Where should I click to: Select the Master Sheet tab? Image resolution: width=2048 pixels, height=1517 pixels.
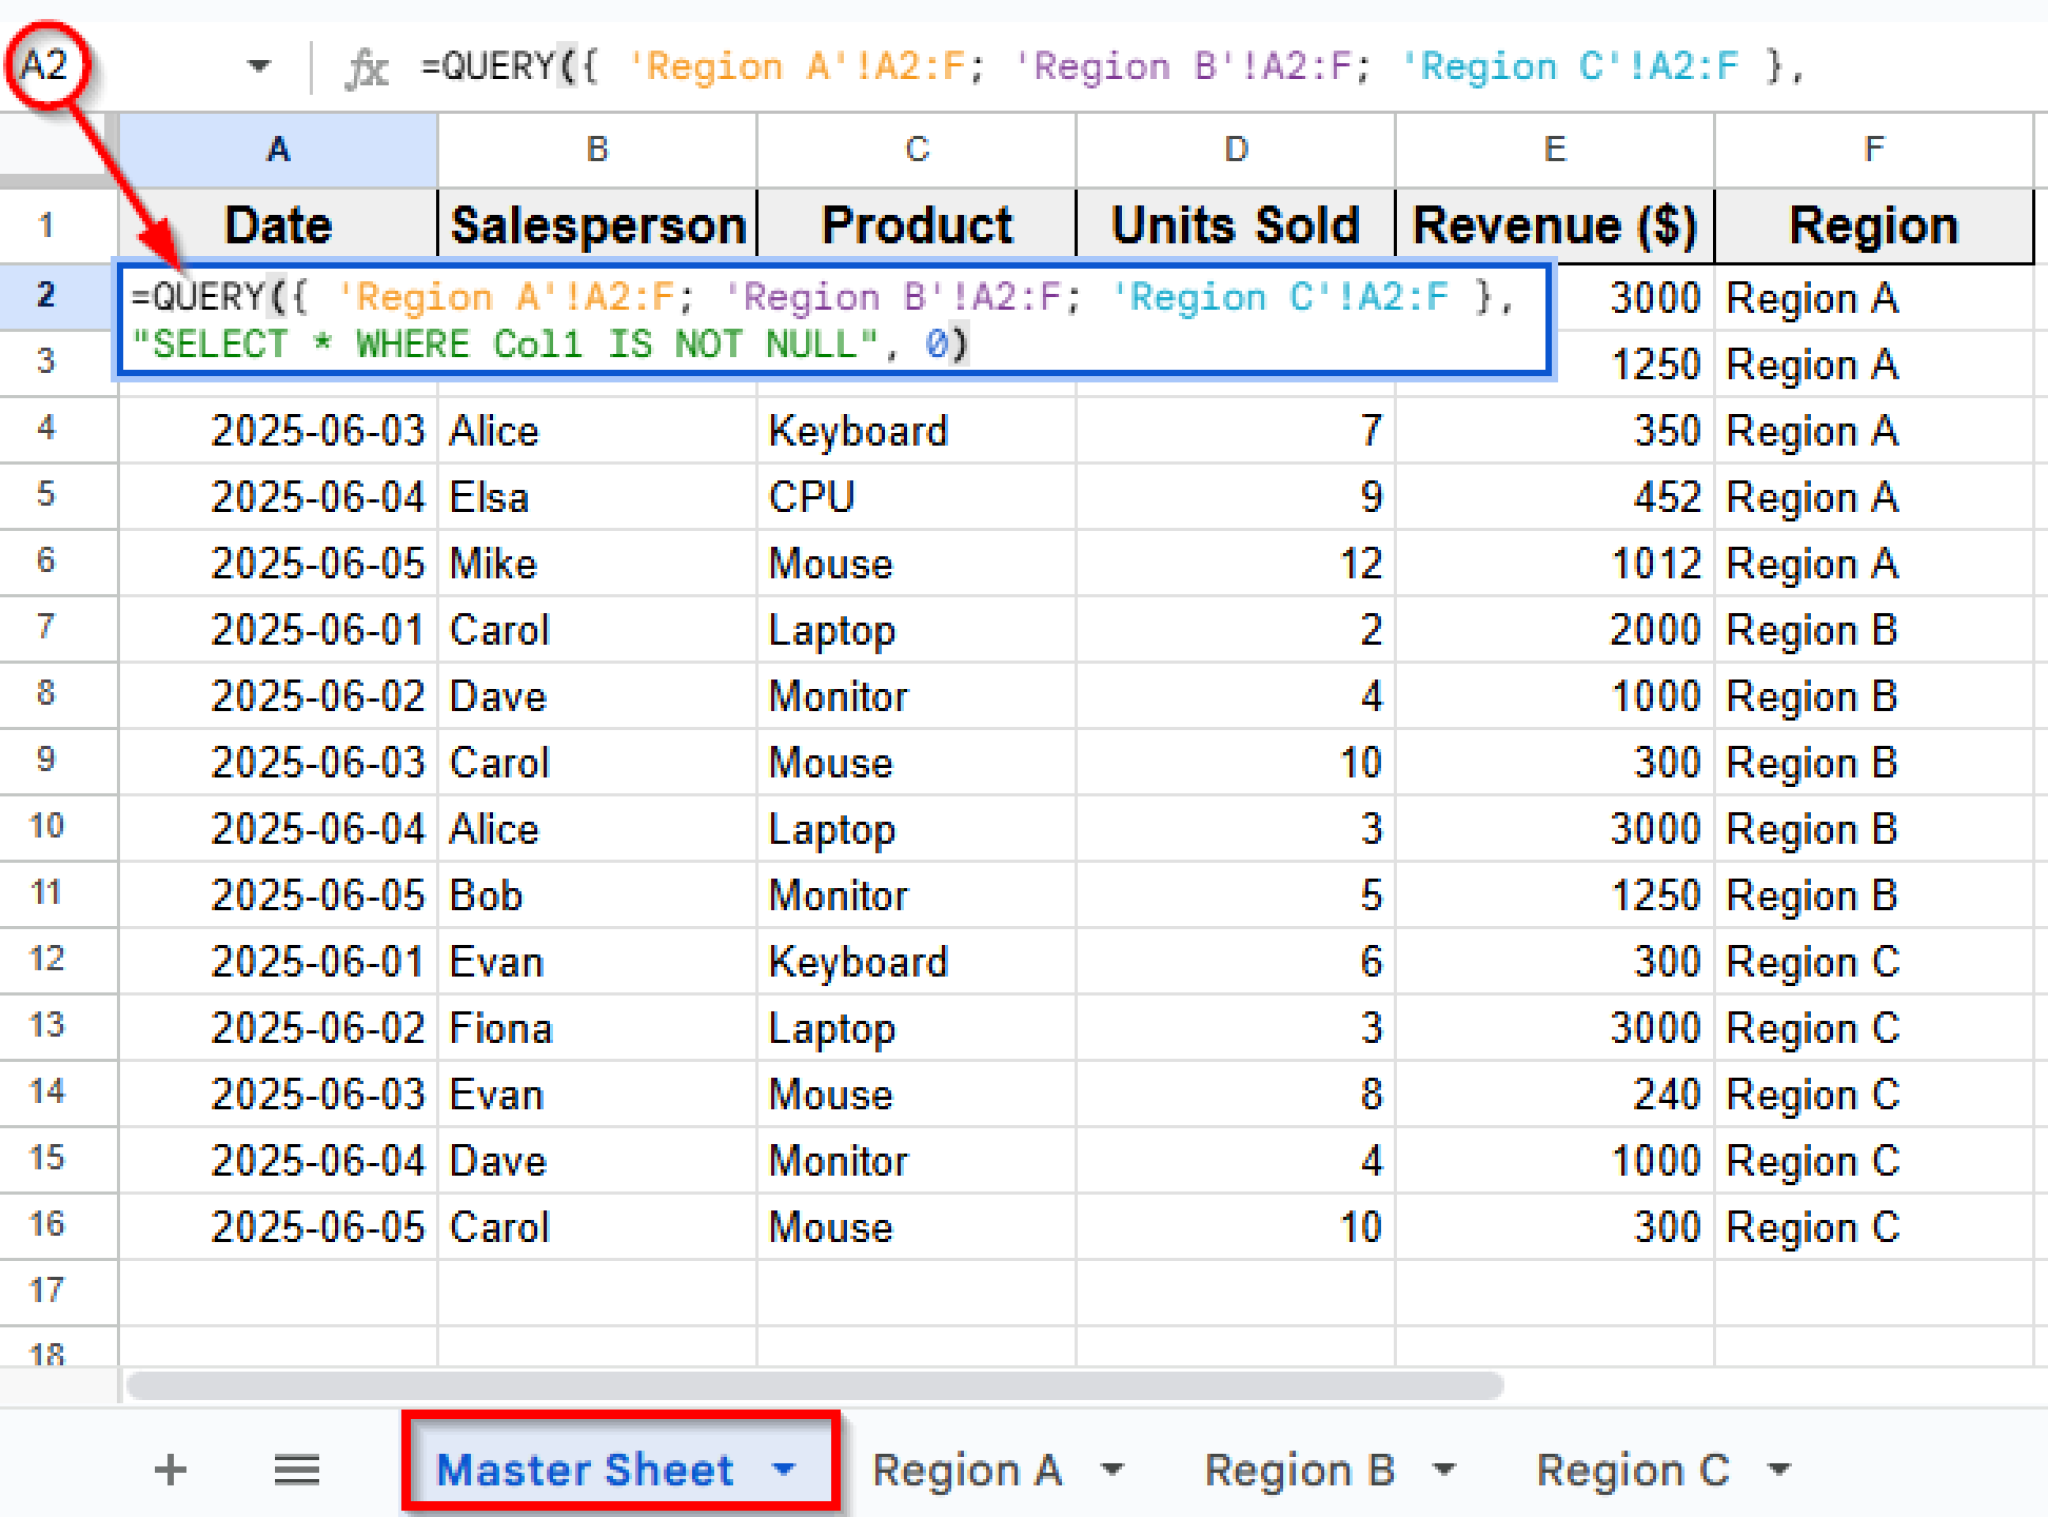(x=585, y=1470)
